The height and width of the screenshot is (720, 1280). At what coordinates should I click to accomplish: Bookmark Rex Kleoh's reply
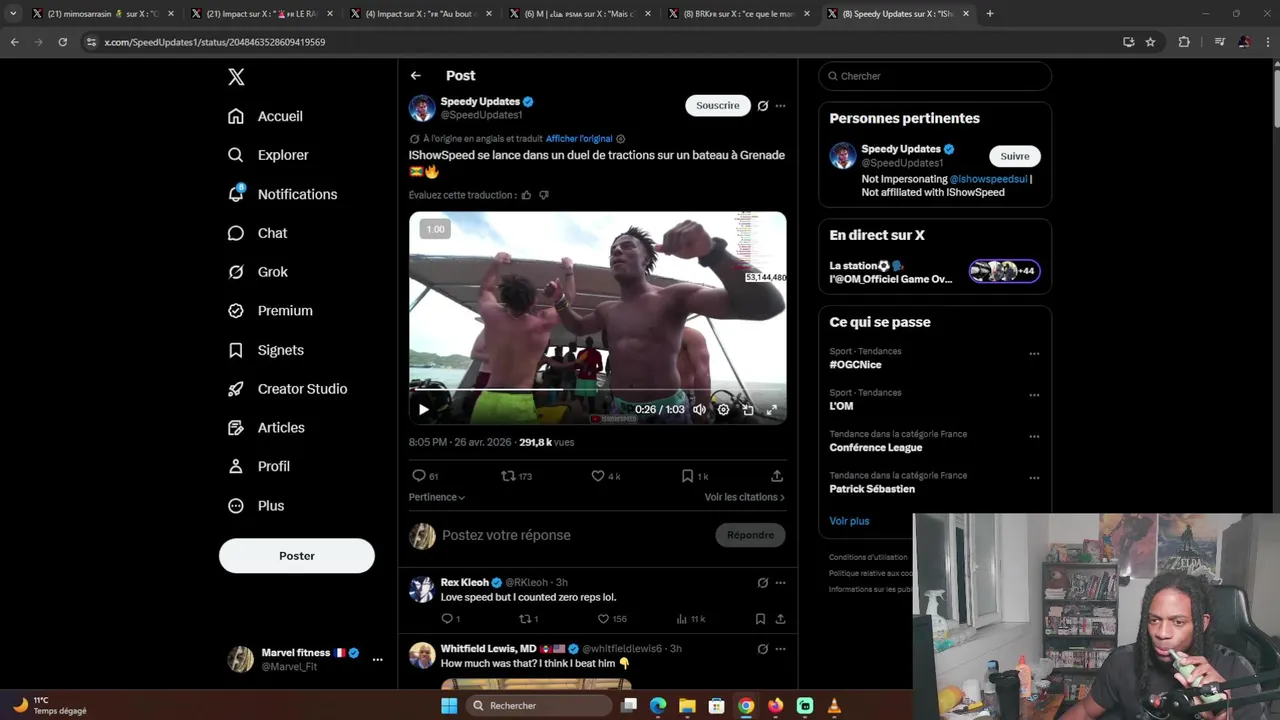[x=761, y=619]
